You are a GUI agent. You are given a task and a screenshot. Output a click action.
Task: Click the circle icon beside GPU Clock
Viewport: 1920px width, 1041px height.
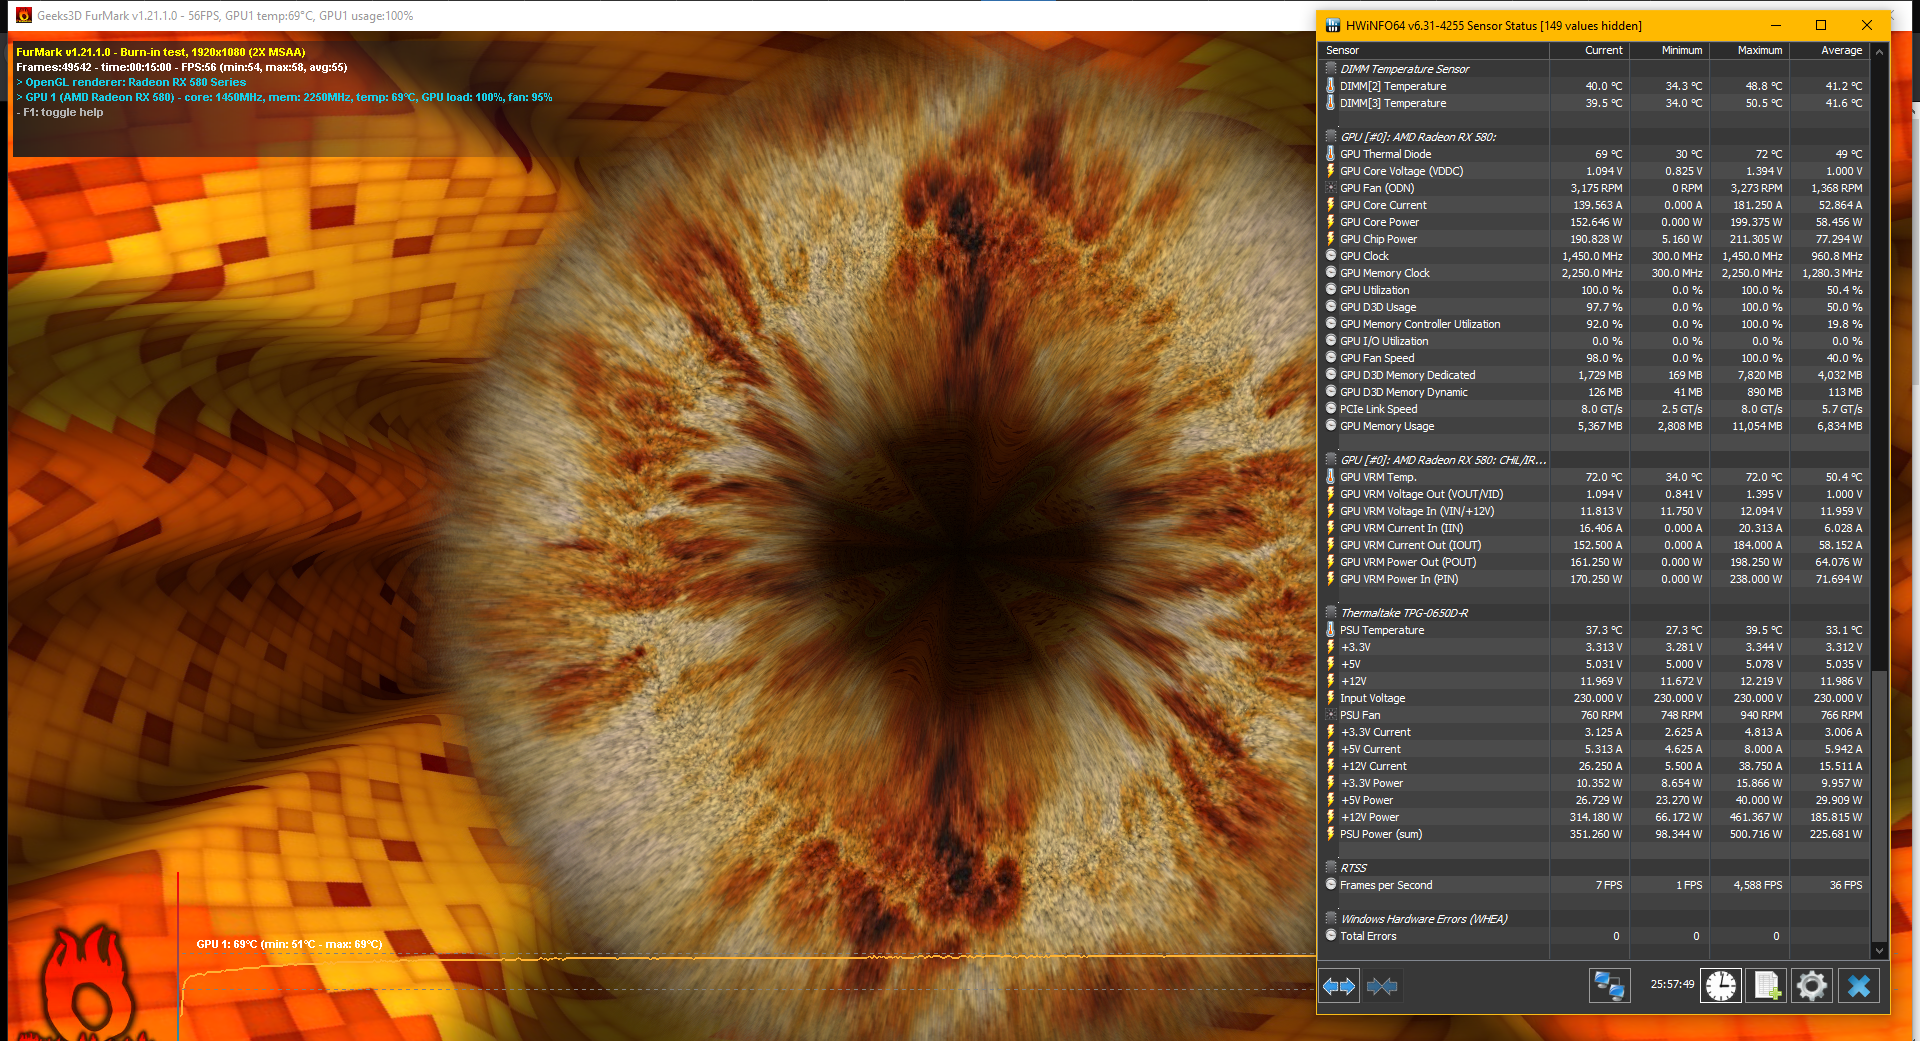[1330, 256]
